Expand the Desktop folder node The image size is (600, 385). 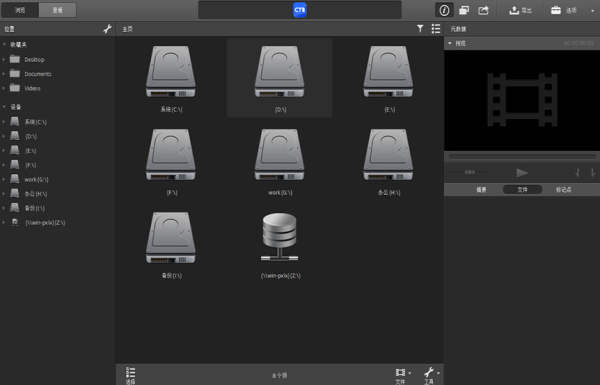click(x=4, y=59)
